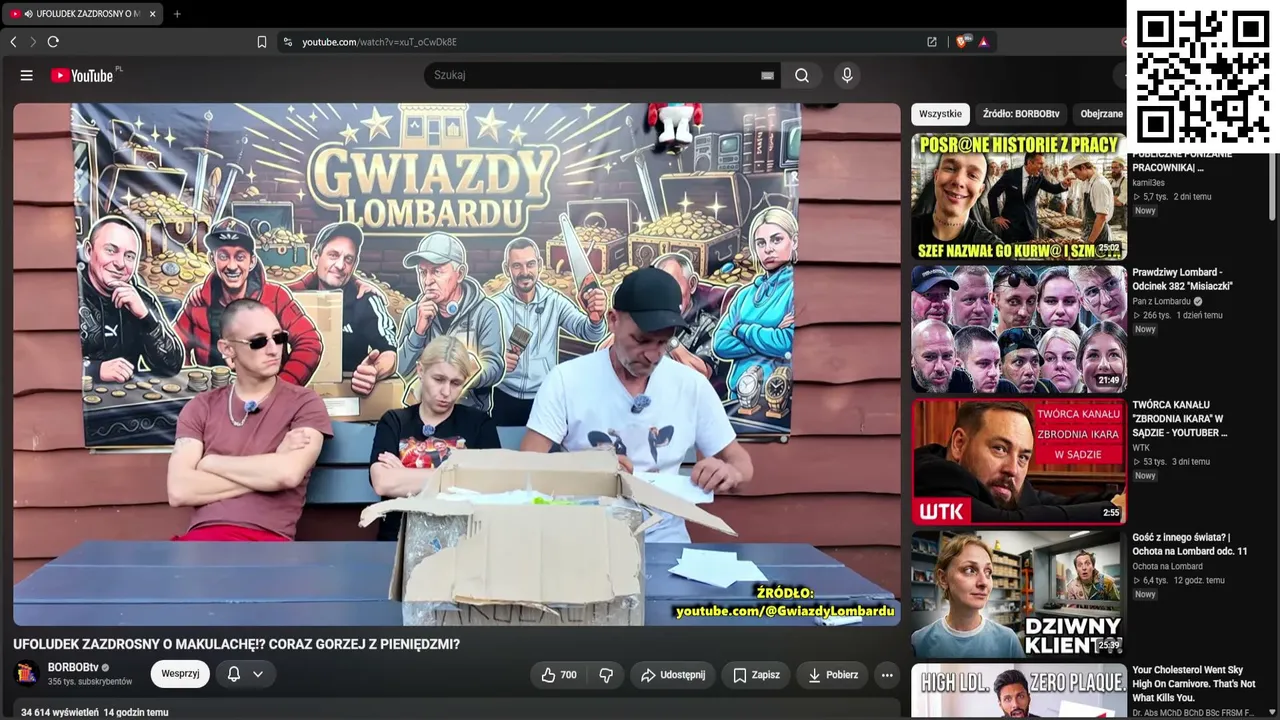Visit the WTK channel link
This screenshot has height=720, width=1280.
coord(1141,448)
